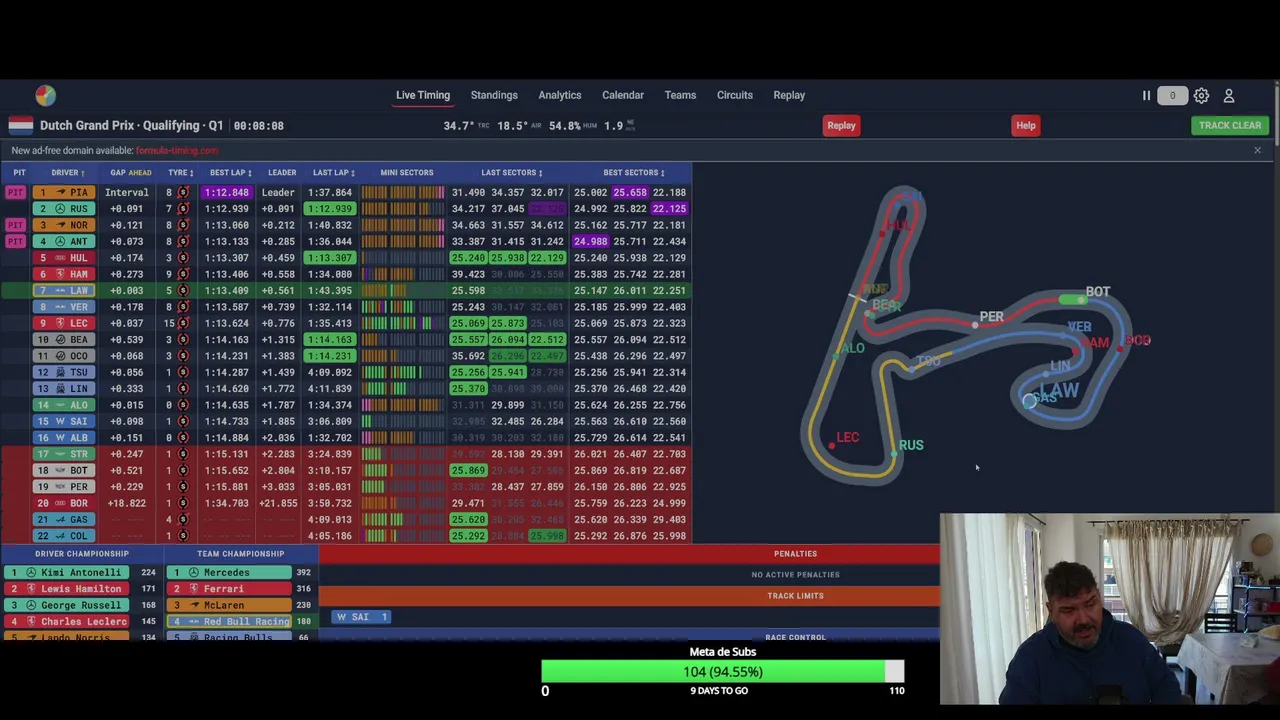
Task: Click the Mini Sectors column header
Action: point(406,172)
